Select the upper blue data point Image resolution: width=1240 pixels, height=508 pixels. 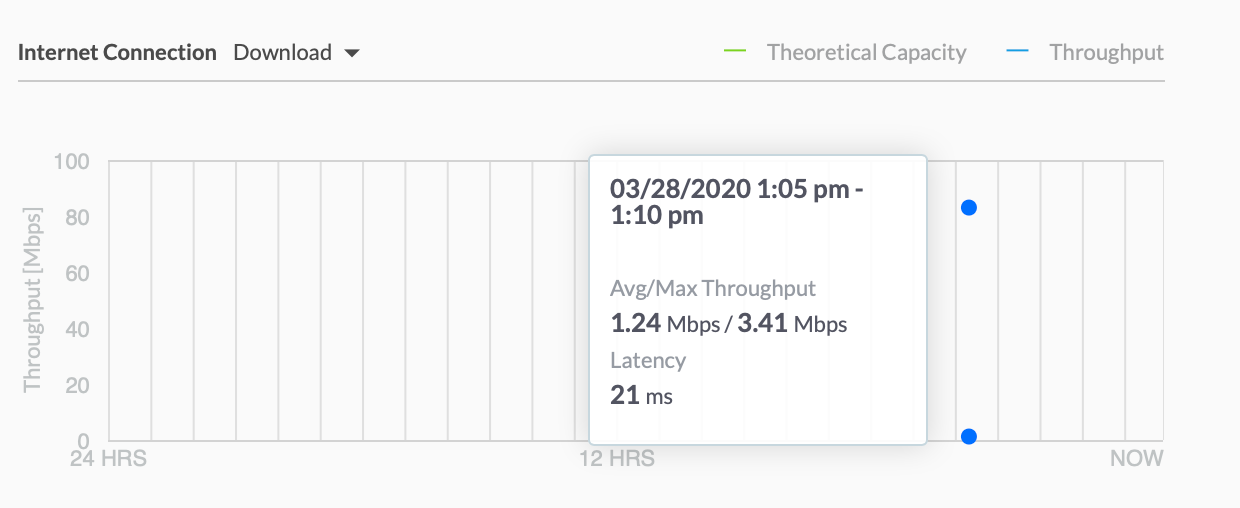pos(968,208)
